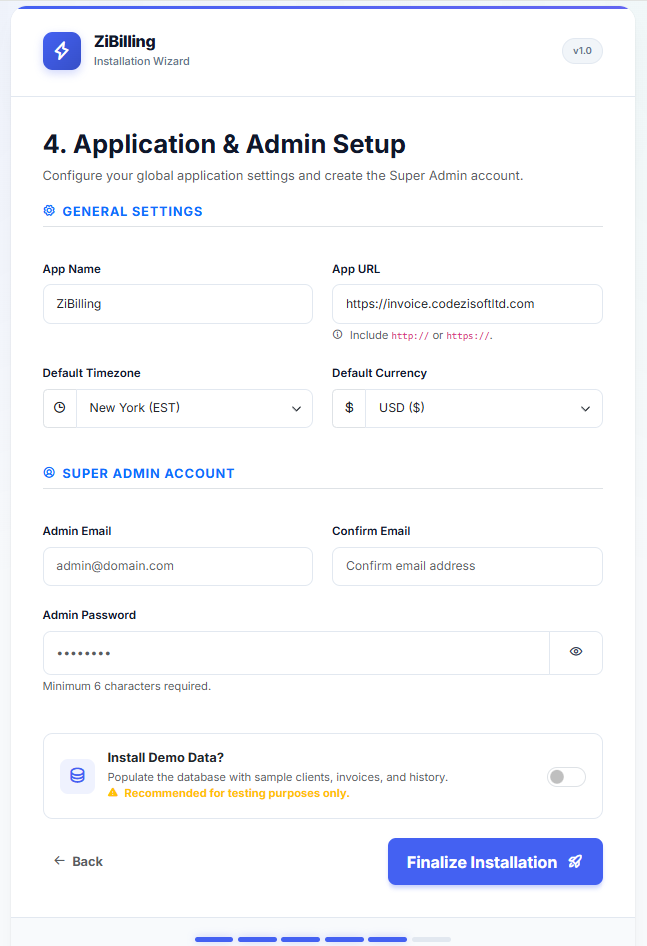
Task: Click inside the Admin Email input field
Action: click(177, 565)
